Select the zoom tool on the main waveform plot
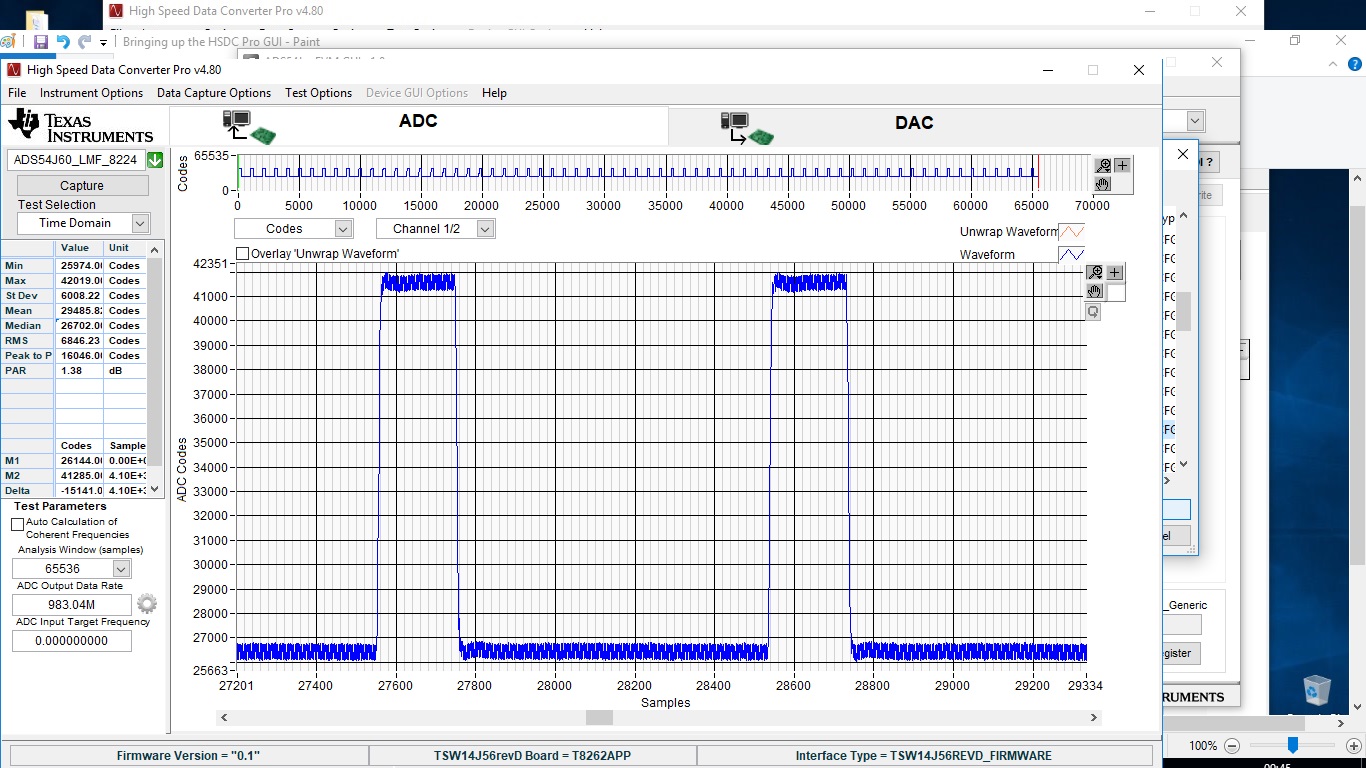Screen dimensions: 1366x768 click(1096, 273)
